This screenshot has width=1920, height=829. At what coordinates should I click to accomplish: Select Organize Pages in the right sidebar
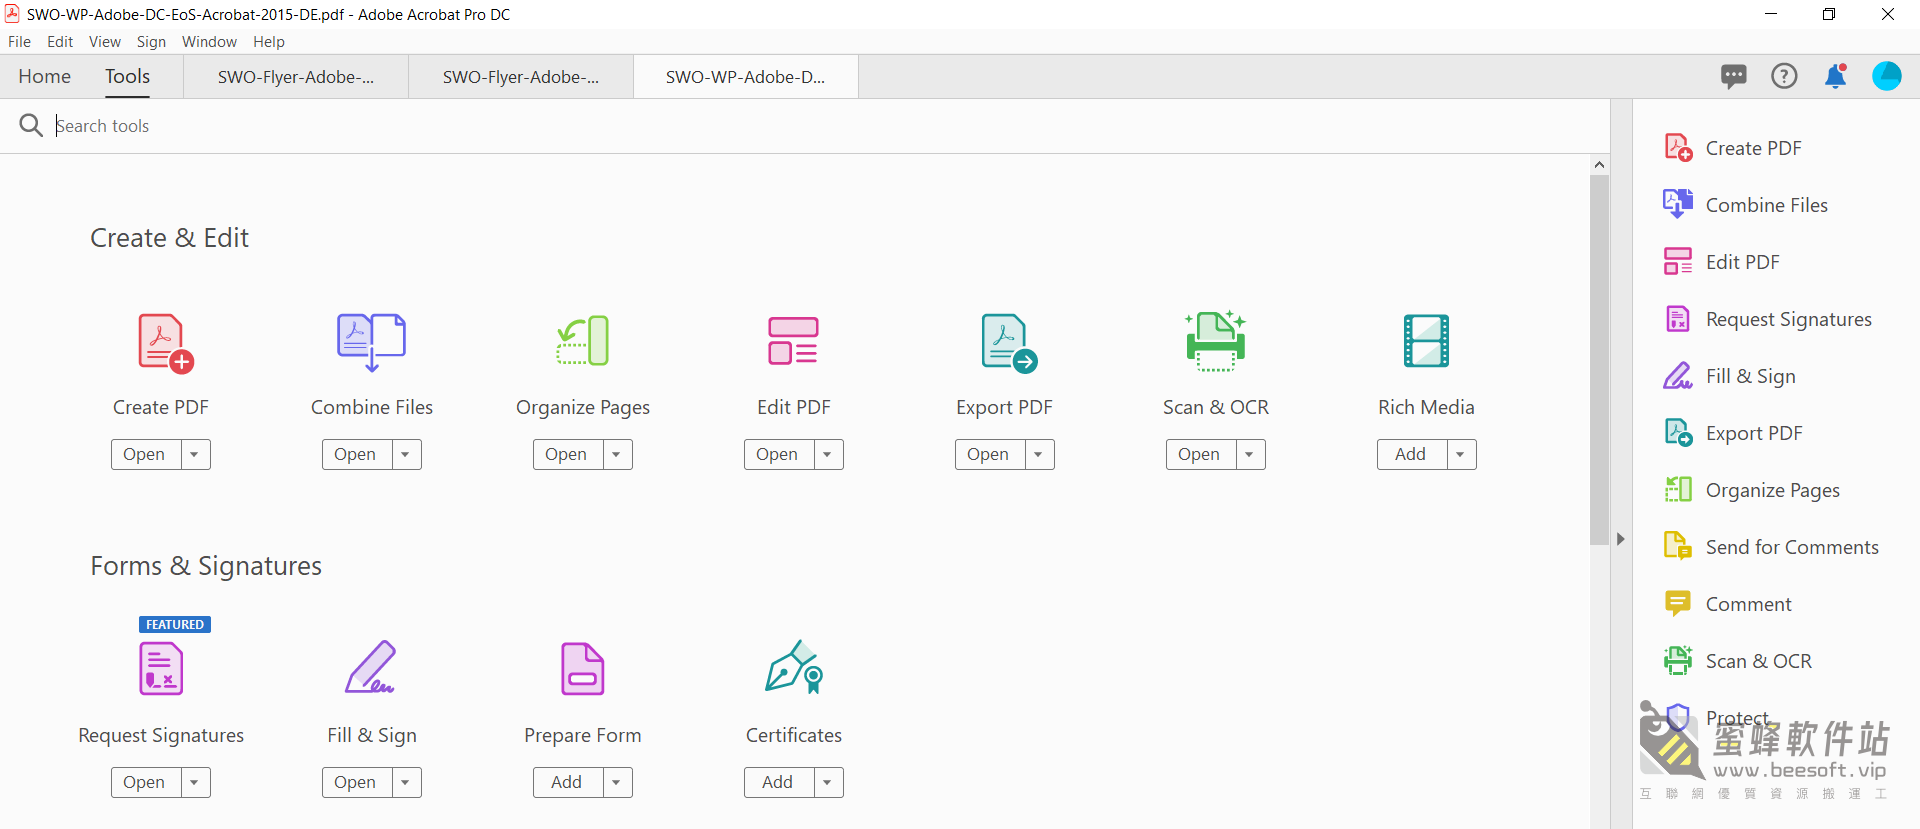pos(1752,490)
